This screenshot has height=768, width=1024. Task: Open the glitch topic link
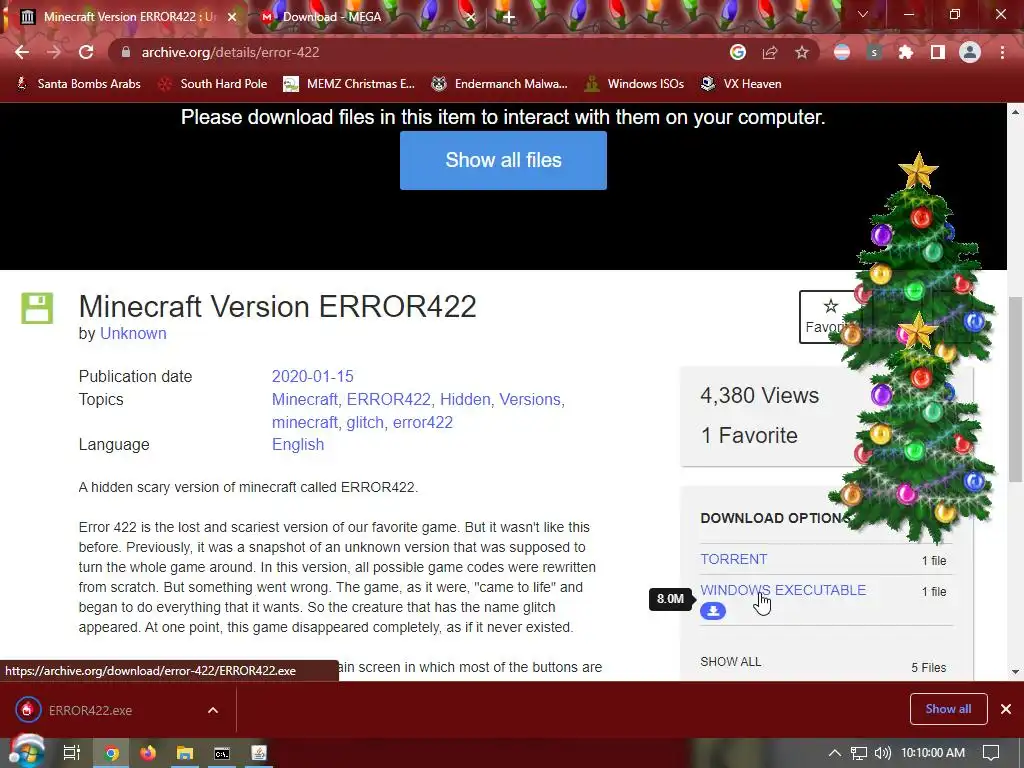(x=365, y=422)
